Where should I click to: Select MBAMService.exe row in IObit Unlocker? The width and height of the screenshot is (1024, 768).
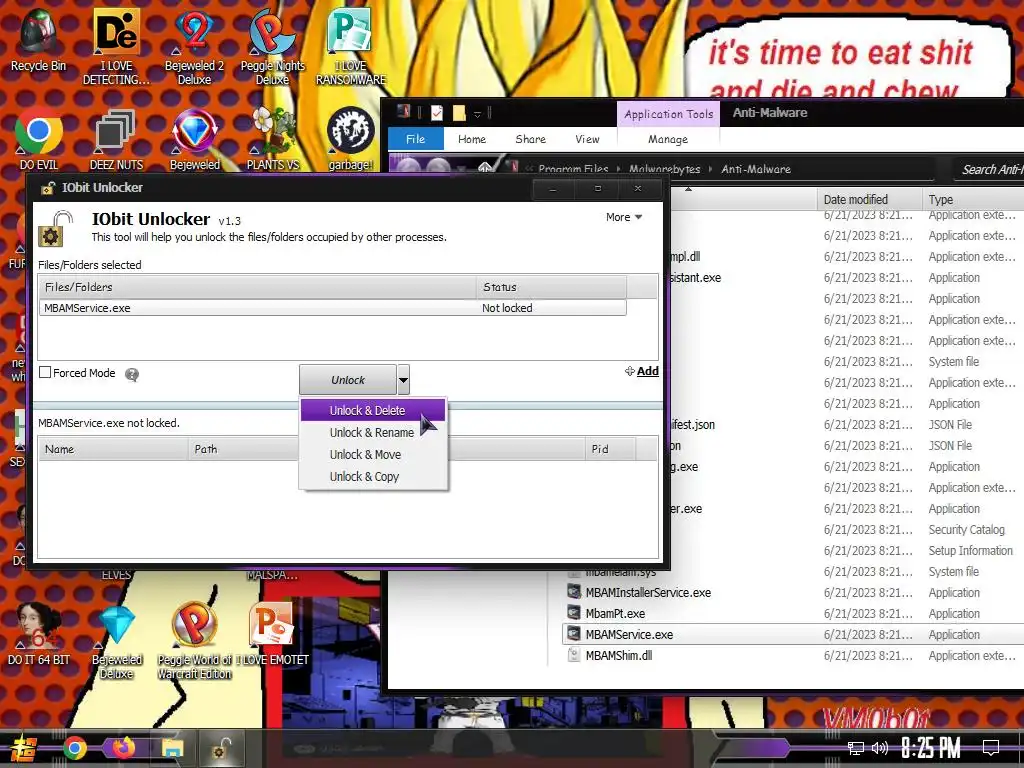pos(332,308)
